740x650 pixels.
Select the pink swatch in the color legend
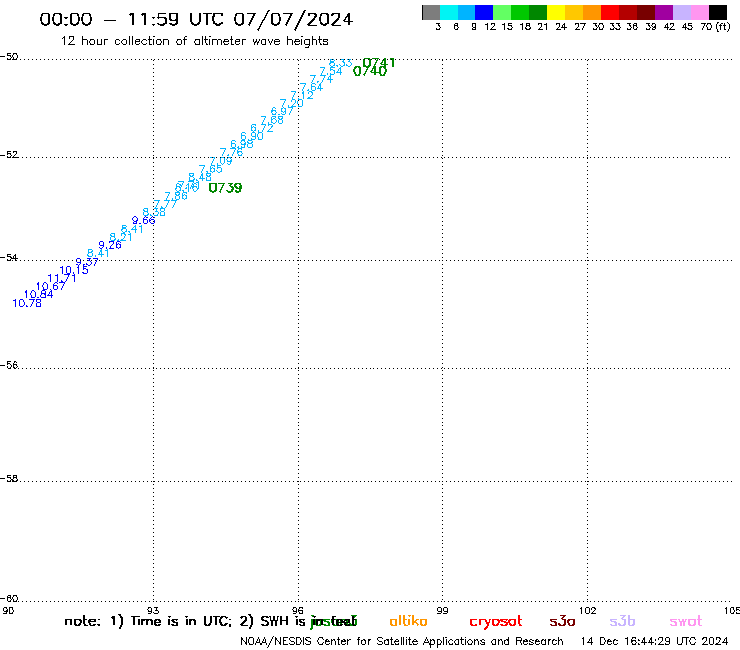(700, 12)
